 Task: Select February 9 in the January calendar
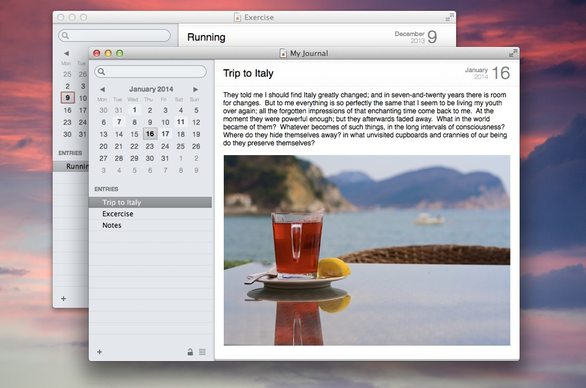[x=196, y=170]
